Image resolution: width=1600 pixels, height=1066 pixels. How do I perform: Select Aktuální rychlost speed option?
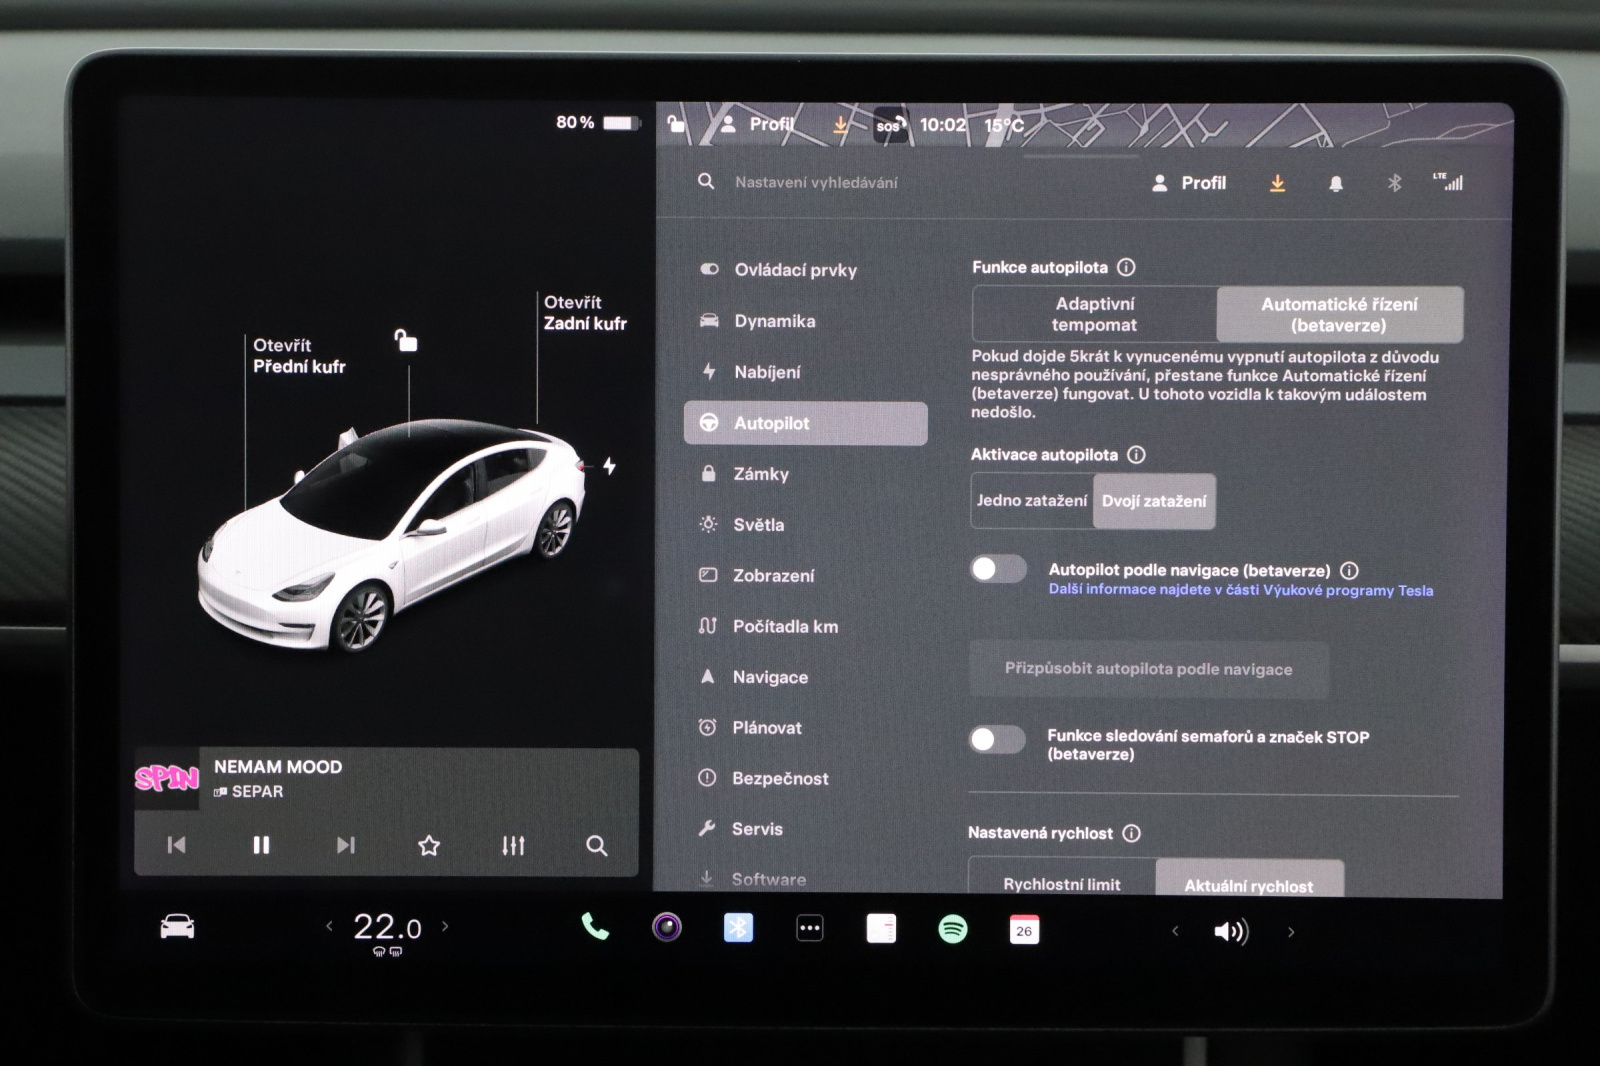click(1249, 879)
